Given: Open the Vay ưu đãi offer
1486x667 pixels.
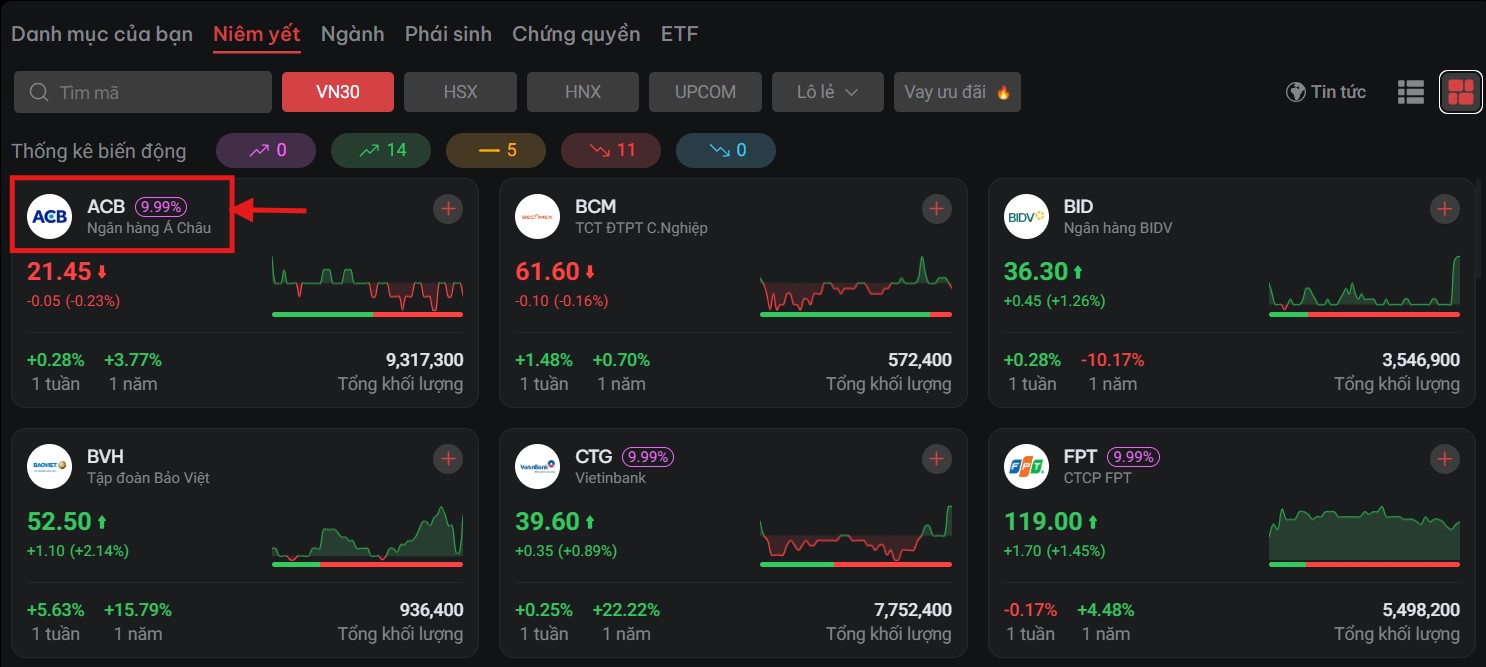Looking at the screenshot, I should click(957, 92).
